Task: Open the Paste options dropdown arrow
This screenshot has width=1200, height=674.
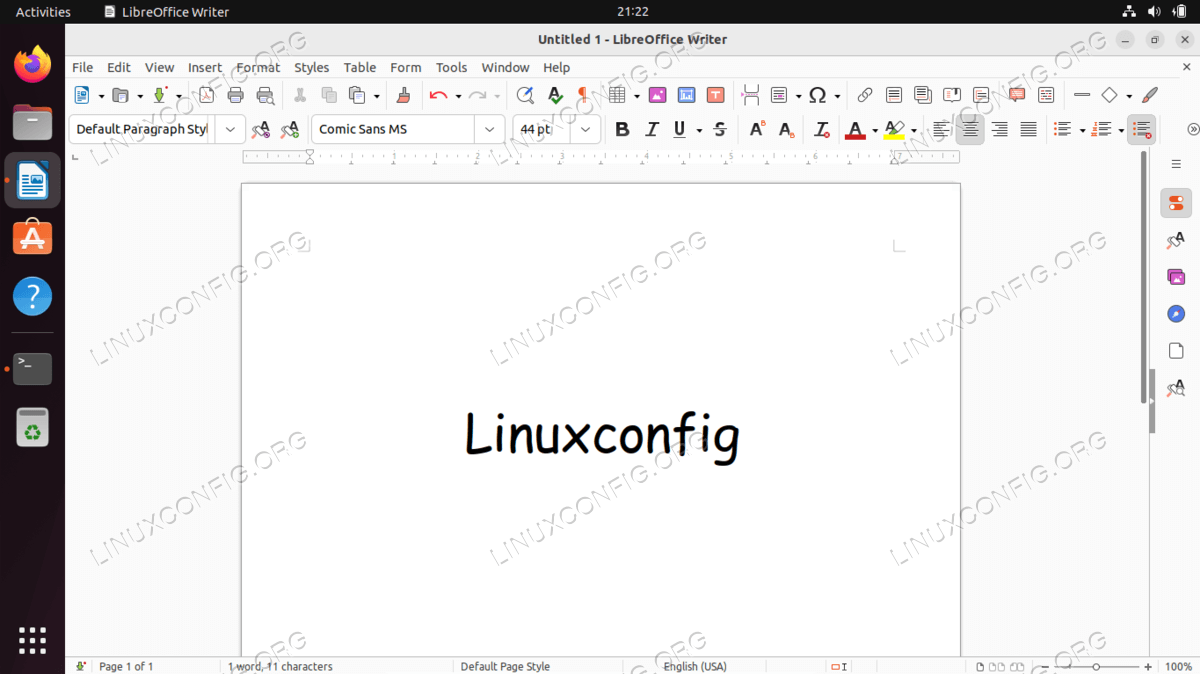Action: (377, 96)
